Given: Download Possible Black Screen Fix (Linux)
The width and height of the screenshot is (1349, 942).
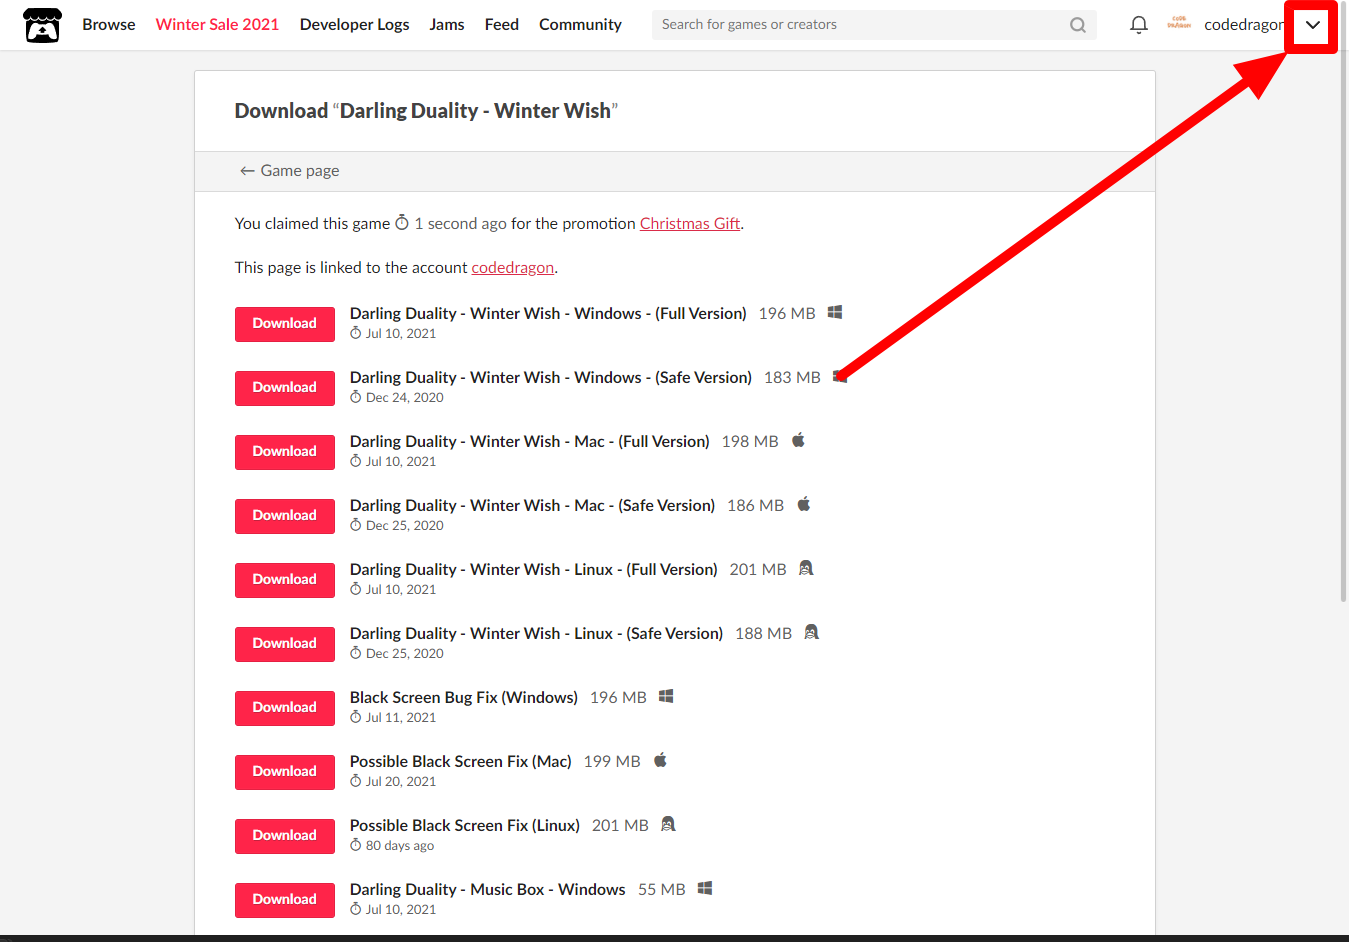Looking at the screenshot, I should coord(285,836).
